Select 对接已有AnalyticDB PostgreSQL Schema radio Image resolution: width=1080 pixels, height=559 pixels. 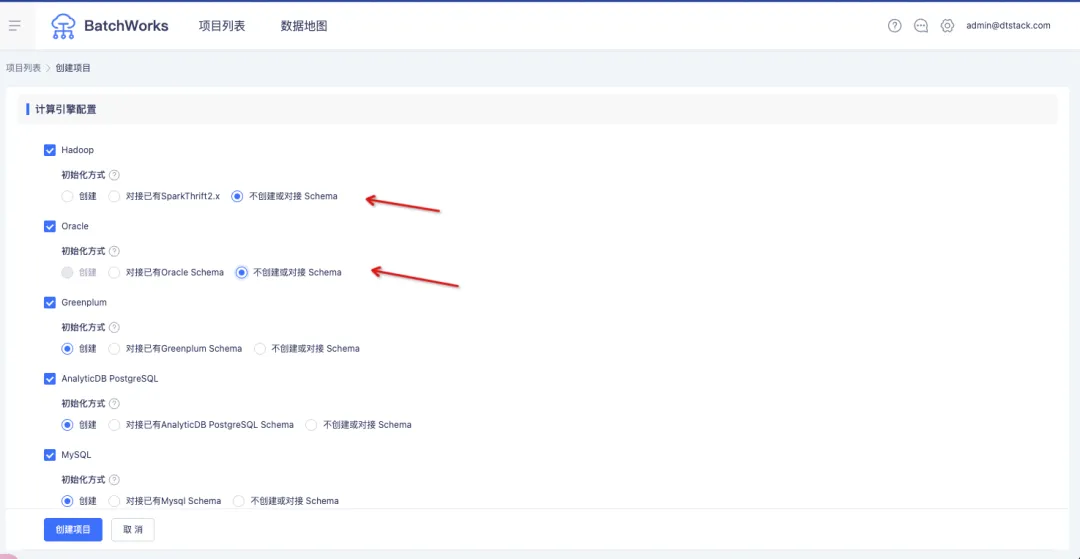coord(114,425)
